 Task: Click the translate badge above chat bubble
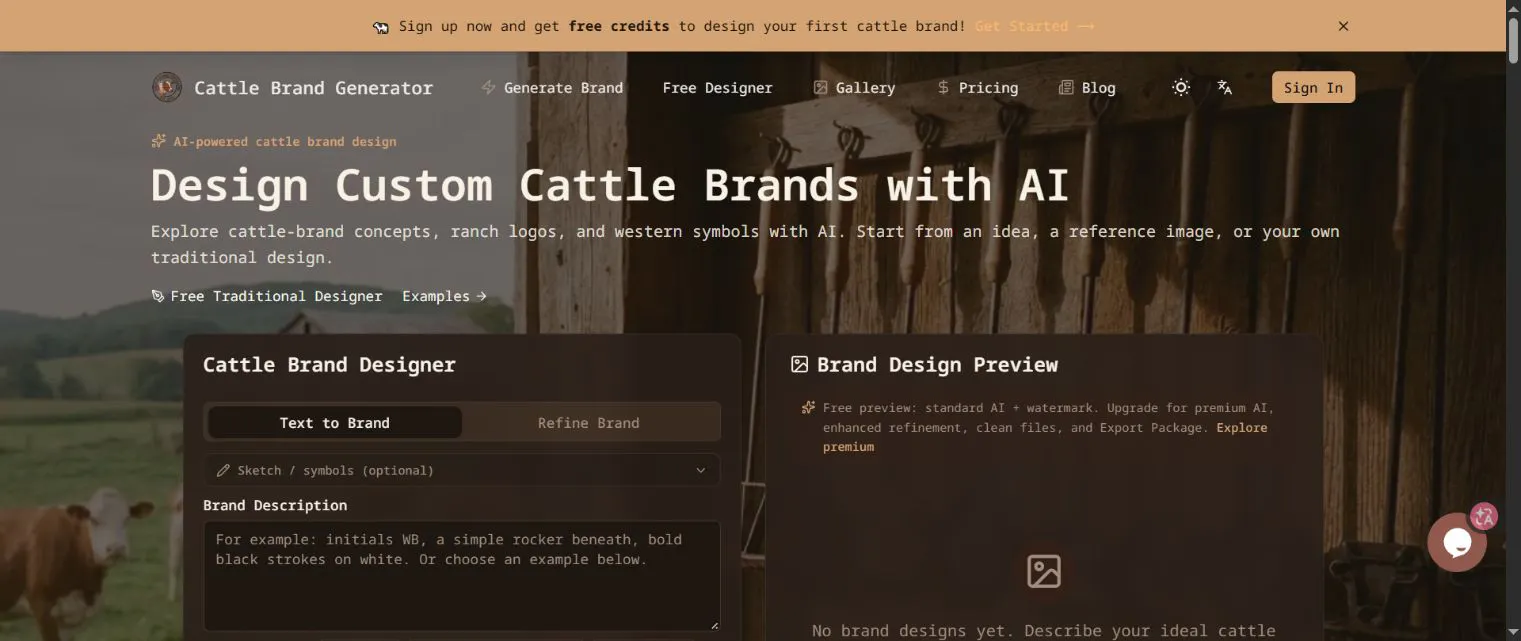[x=1484, y=516]
